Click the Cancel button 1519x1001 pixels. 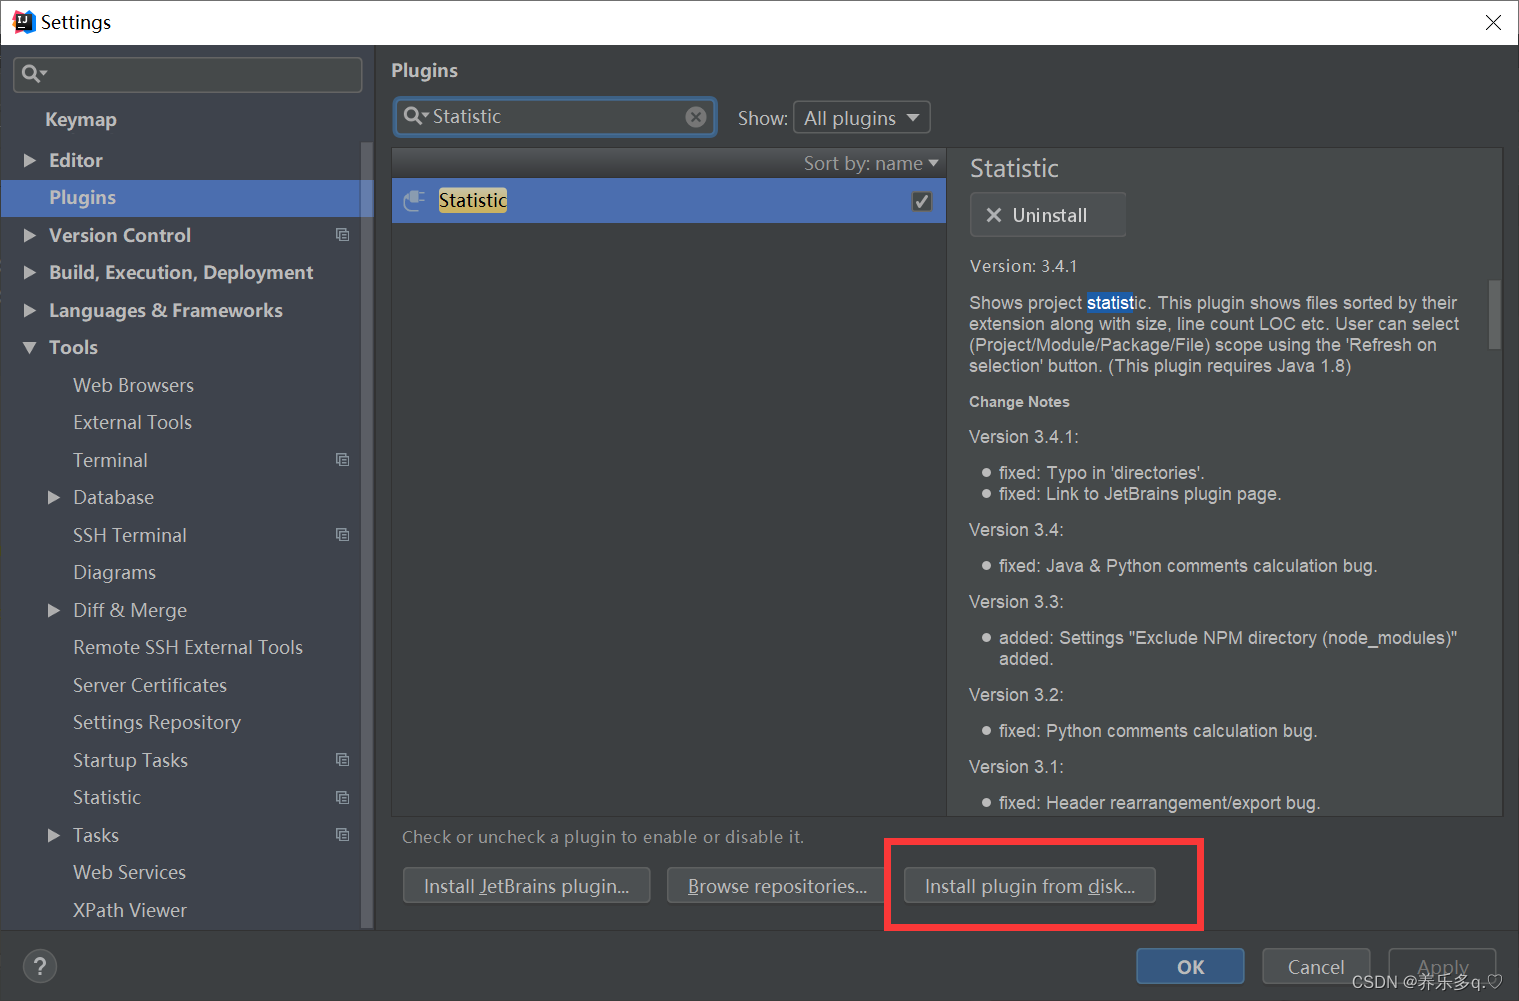pos(1316,967)
